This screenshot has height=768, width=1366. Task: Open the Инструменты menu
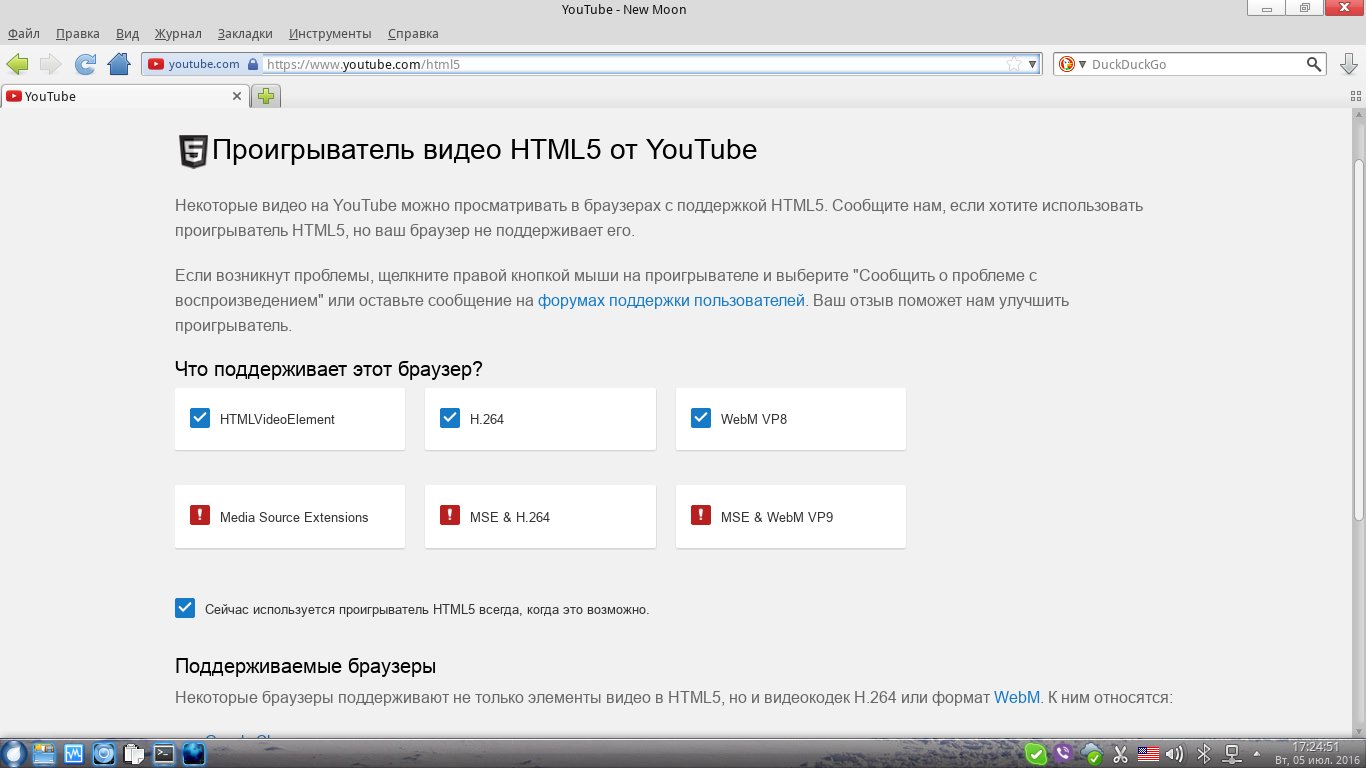(330, 33)
